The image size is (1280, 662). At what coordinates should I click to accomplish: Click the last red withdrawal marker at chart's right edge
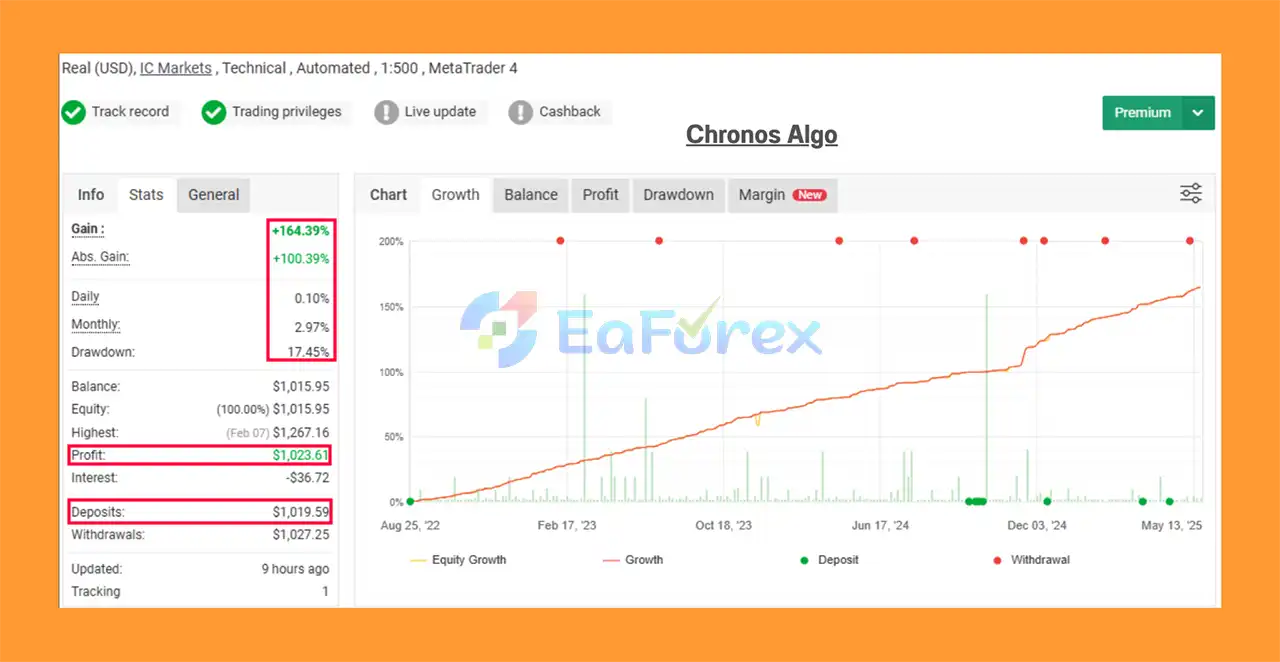pos(1190,241)
